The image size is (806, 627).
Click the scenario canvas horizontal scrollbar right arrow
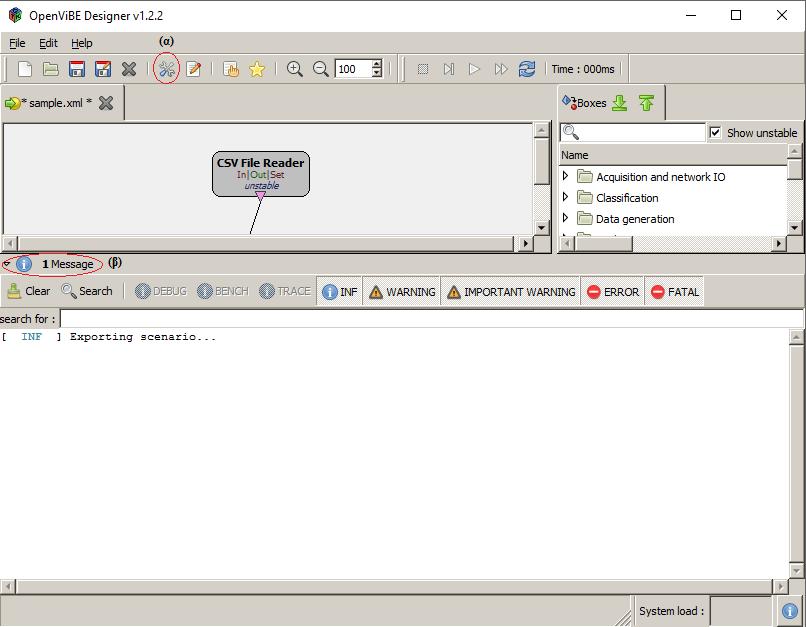tap(524, 243)
